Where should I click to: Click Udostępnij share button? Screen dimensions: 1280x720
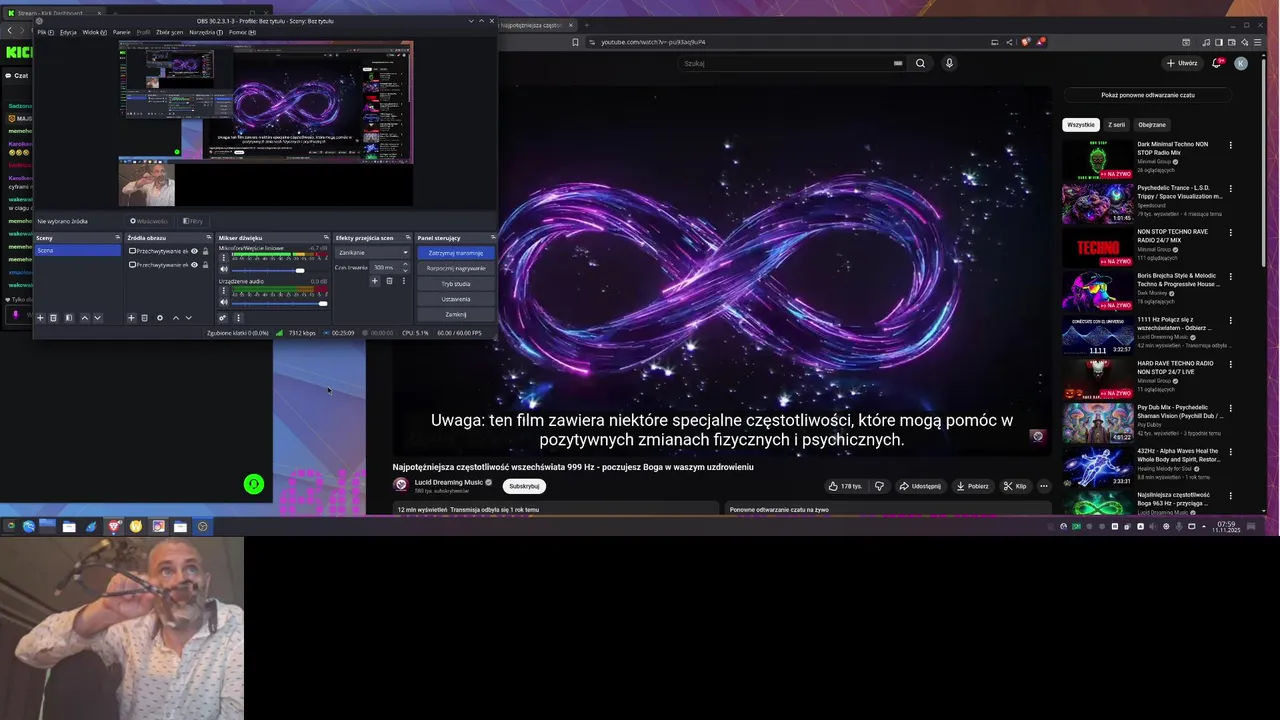click(x=920, y=486)
